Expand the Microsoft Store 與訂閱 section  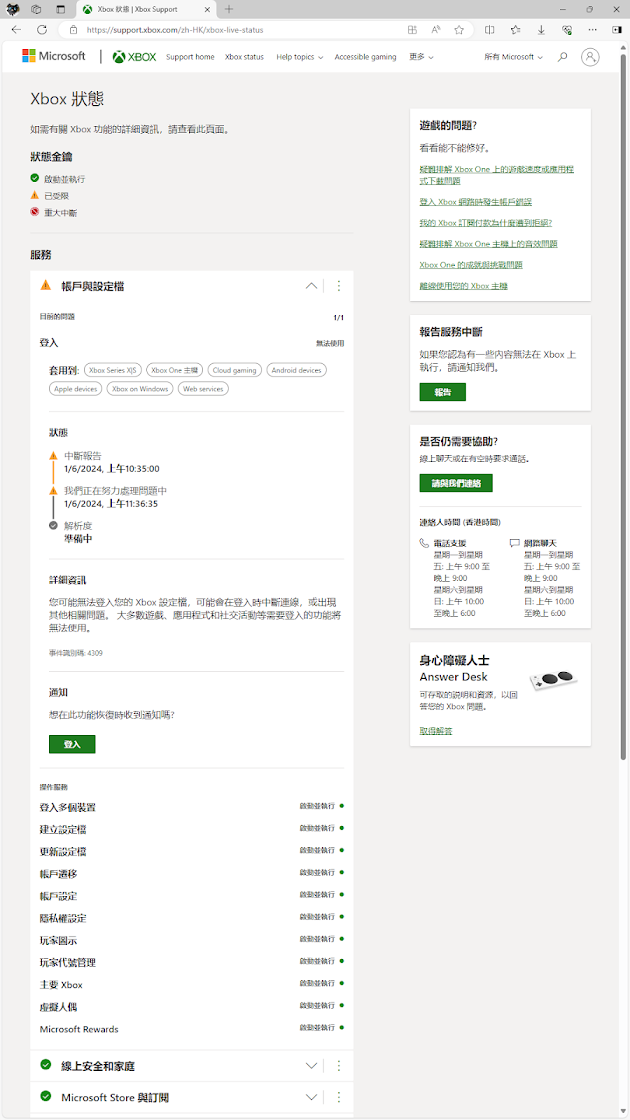click(x=311, y=1096)
